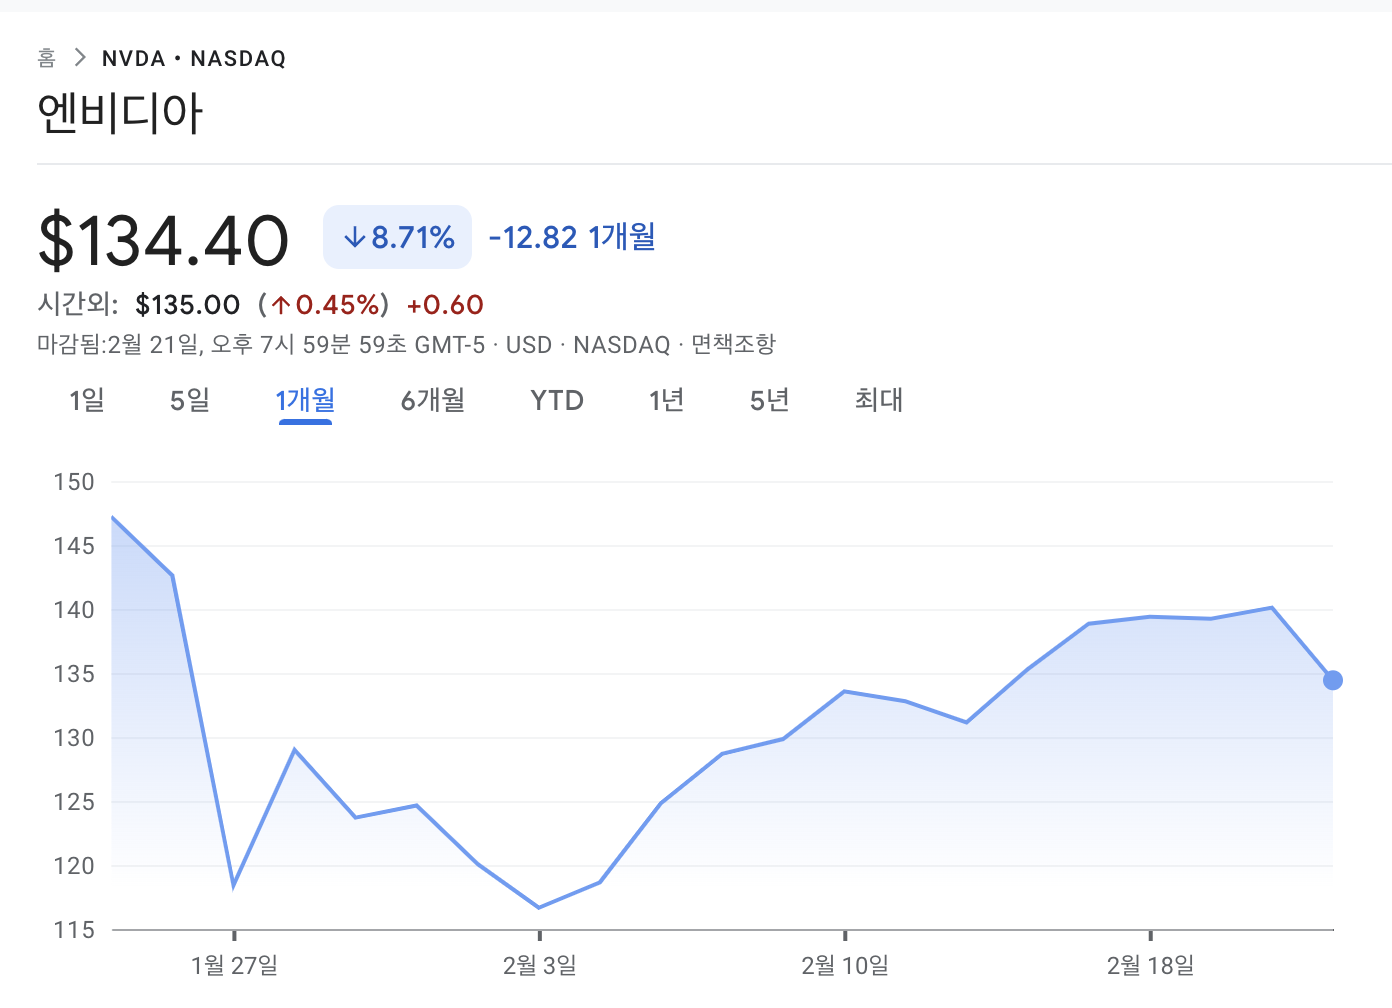Click the 2월 10일 axis tick marker

click(845, 936)
